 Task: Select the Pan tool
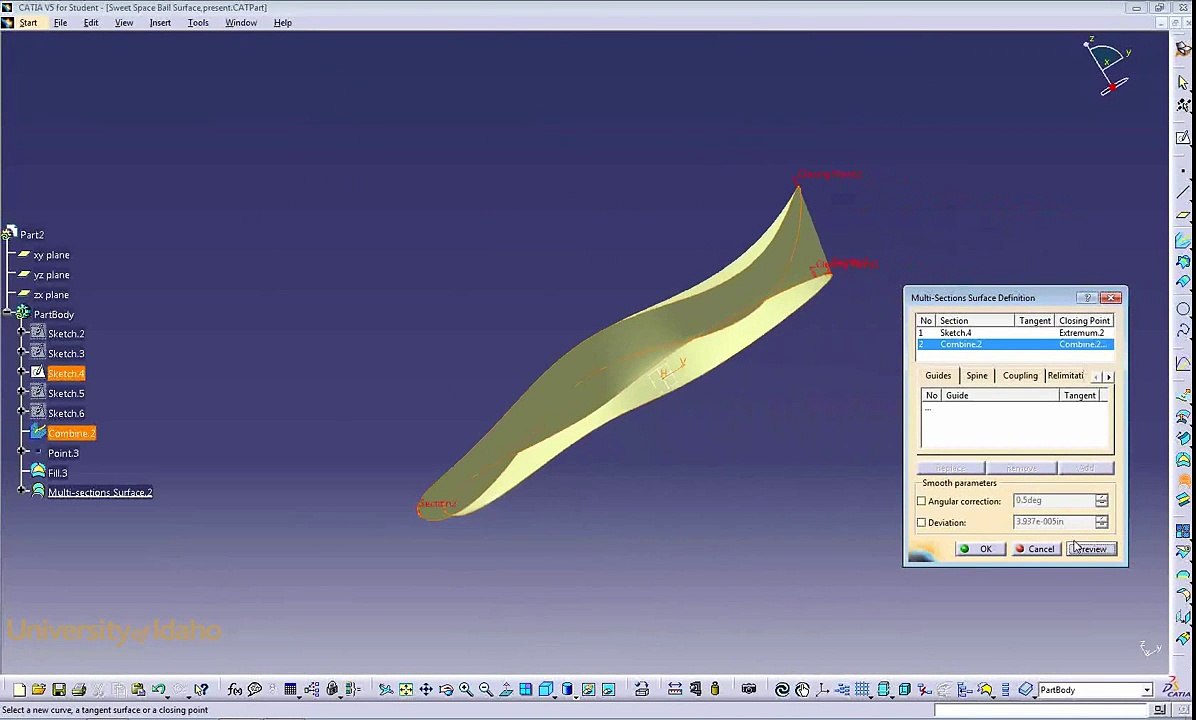[426, 689]
